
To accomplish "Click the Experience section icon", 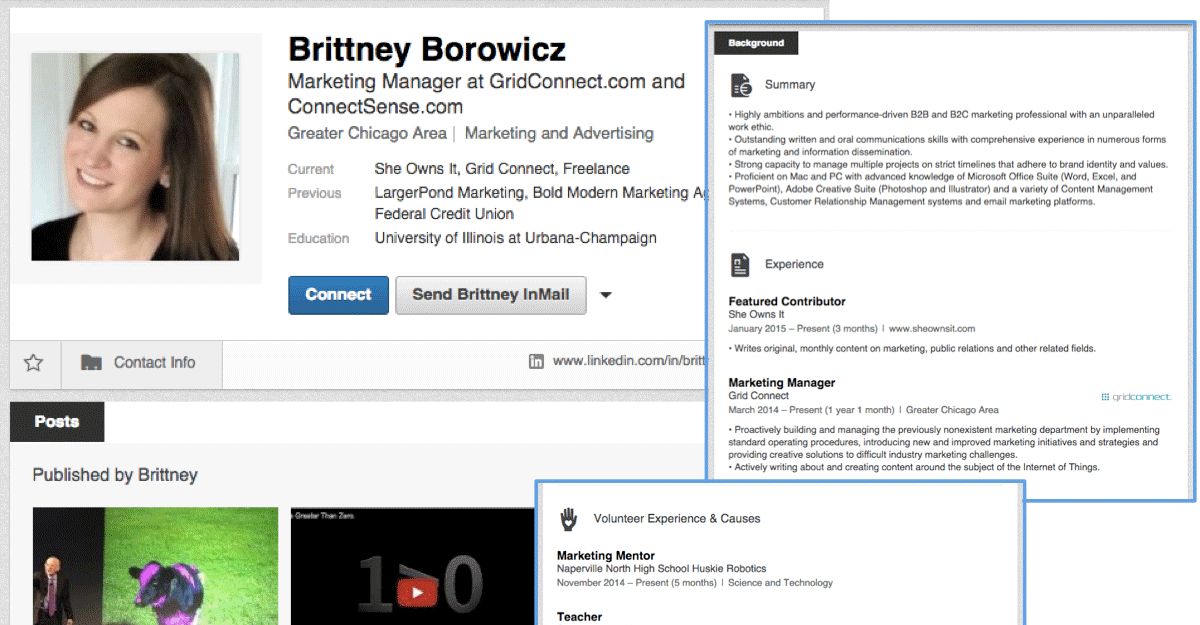I will [740, 265].
